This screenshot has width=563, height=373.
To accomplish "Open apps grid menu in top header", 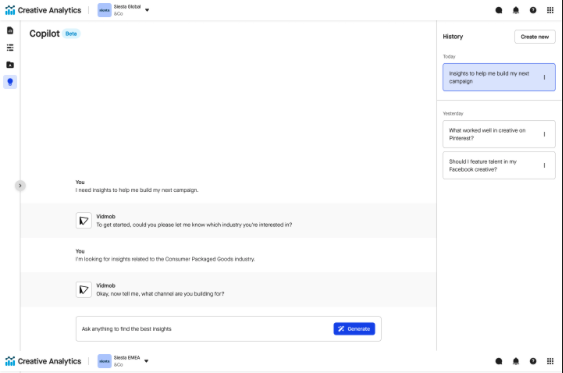I will (x=550, y=10).
